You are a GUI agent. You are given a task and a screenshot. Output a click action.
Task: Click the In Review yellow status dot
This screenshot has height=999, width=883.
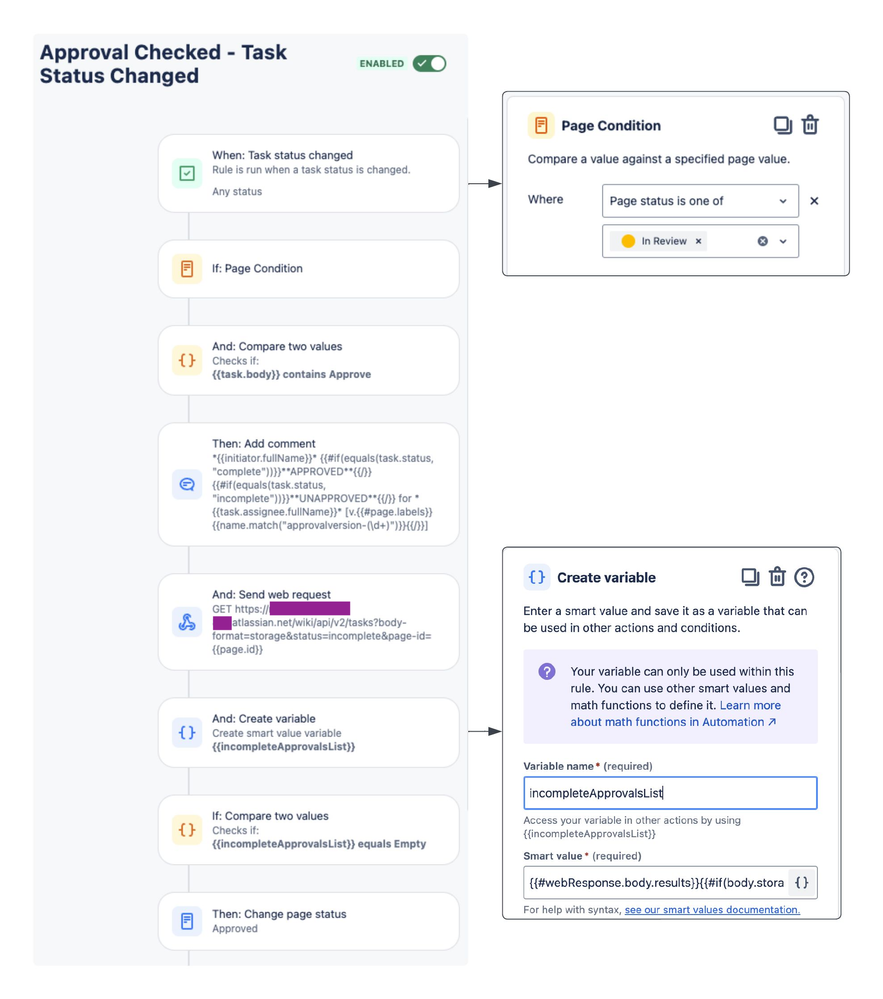[x=628, y=241]
